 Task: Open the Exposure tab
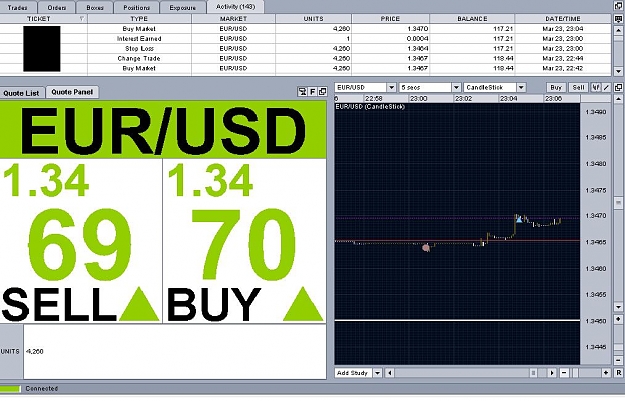click(x=183, y=7)
